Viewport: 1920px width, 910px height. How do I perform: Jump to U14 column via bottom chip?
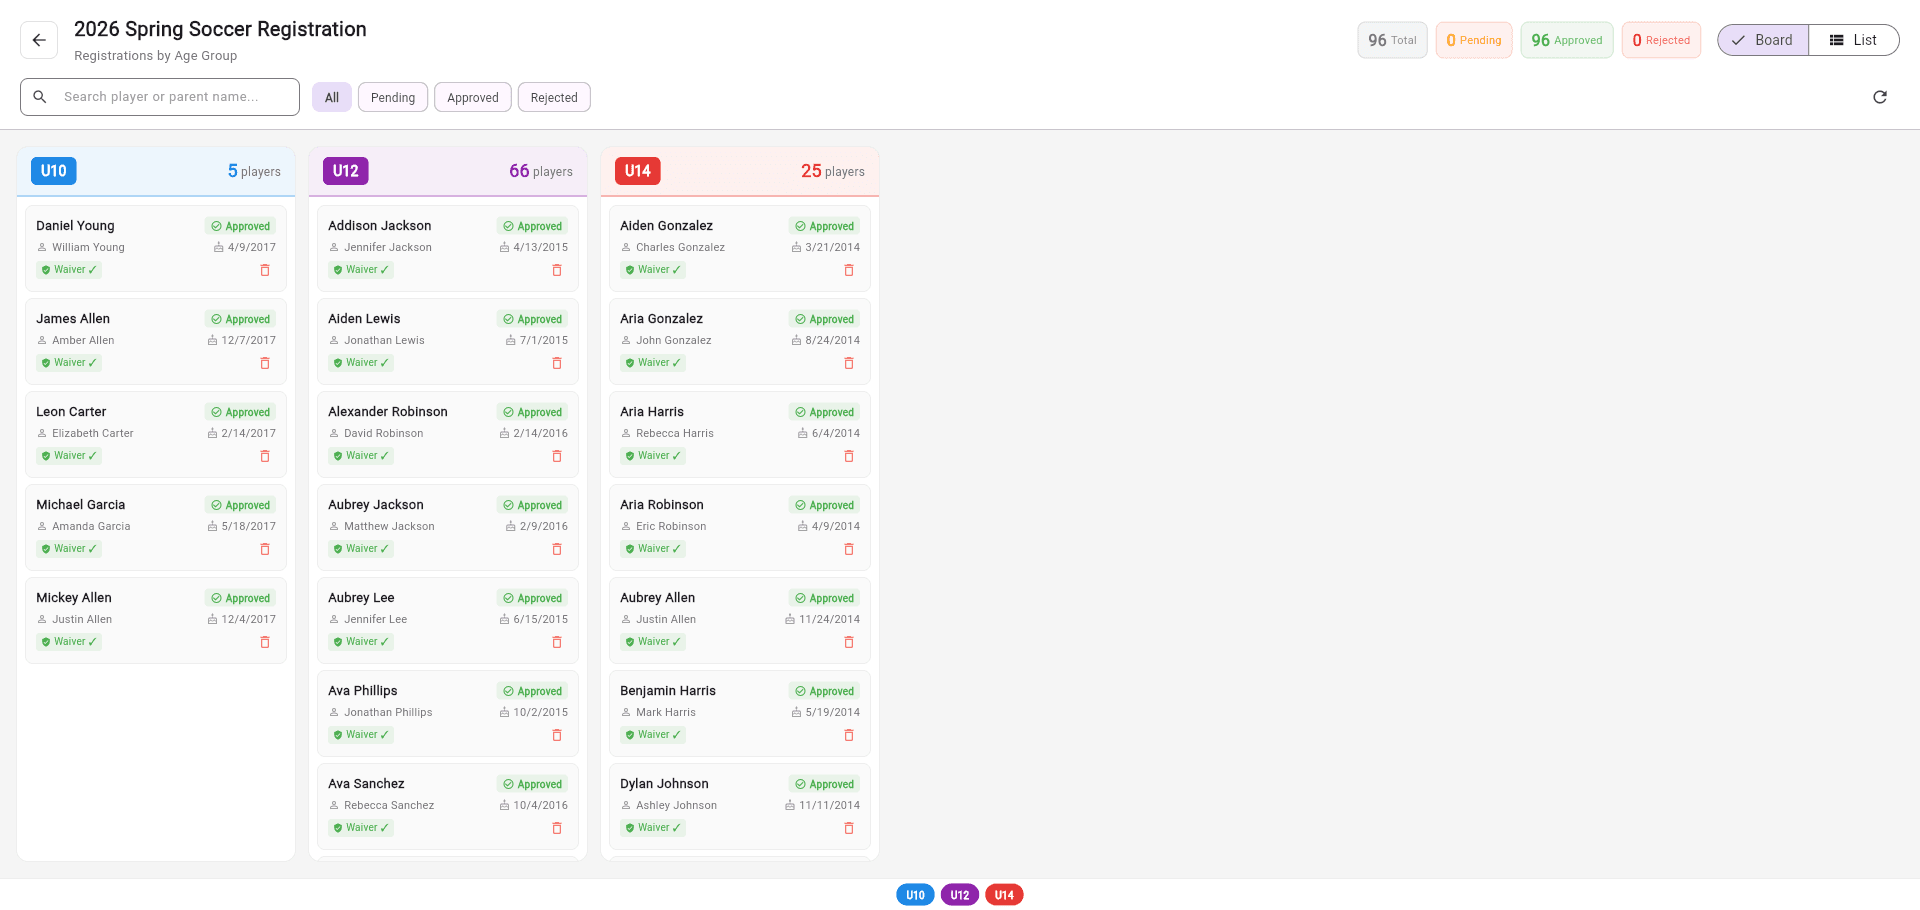(1004, 895)
